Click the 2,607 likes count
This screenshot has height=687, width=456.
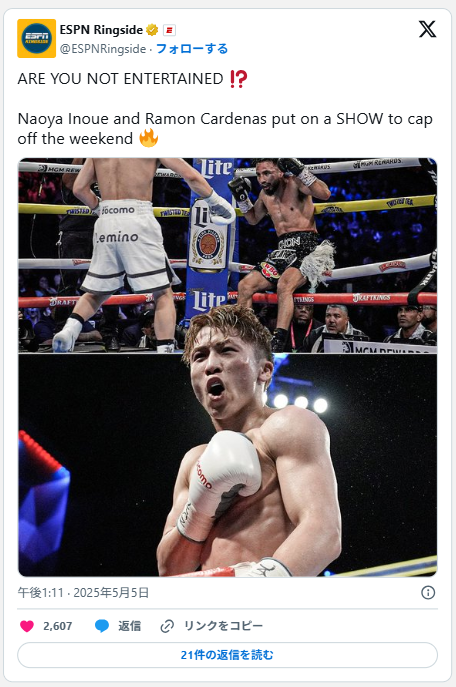57,626
